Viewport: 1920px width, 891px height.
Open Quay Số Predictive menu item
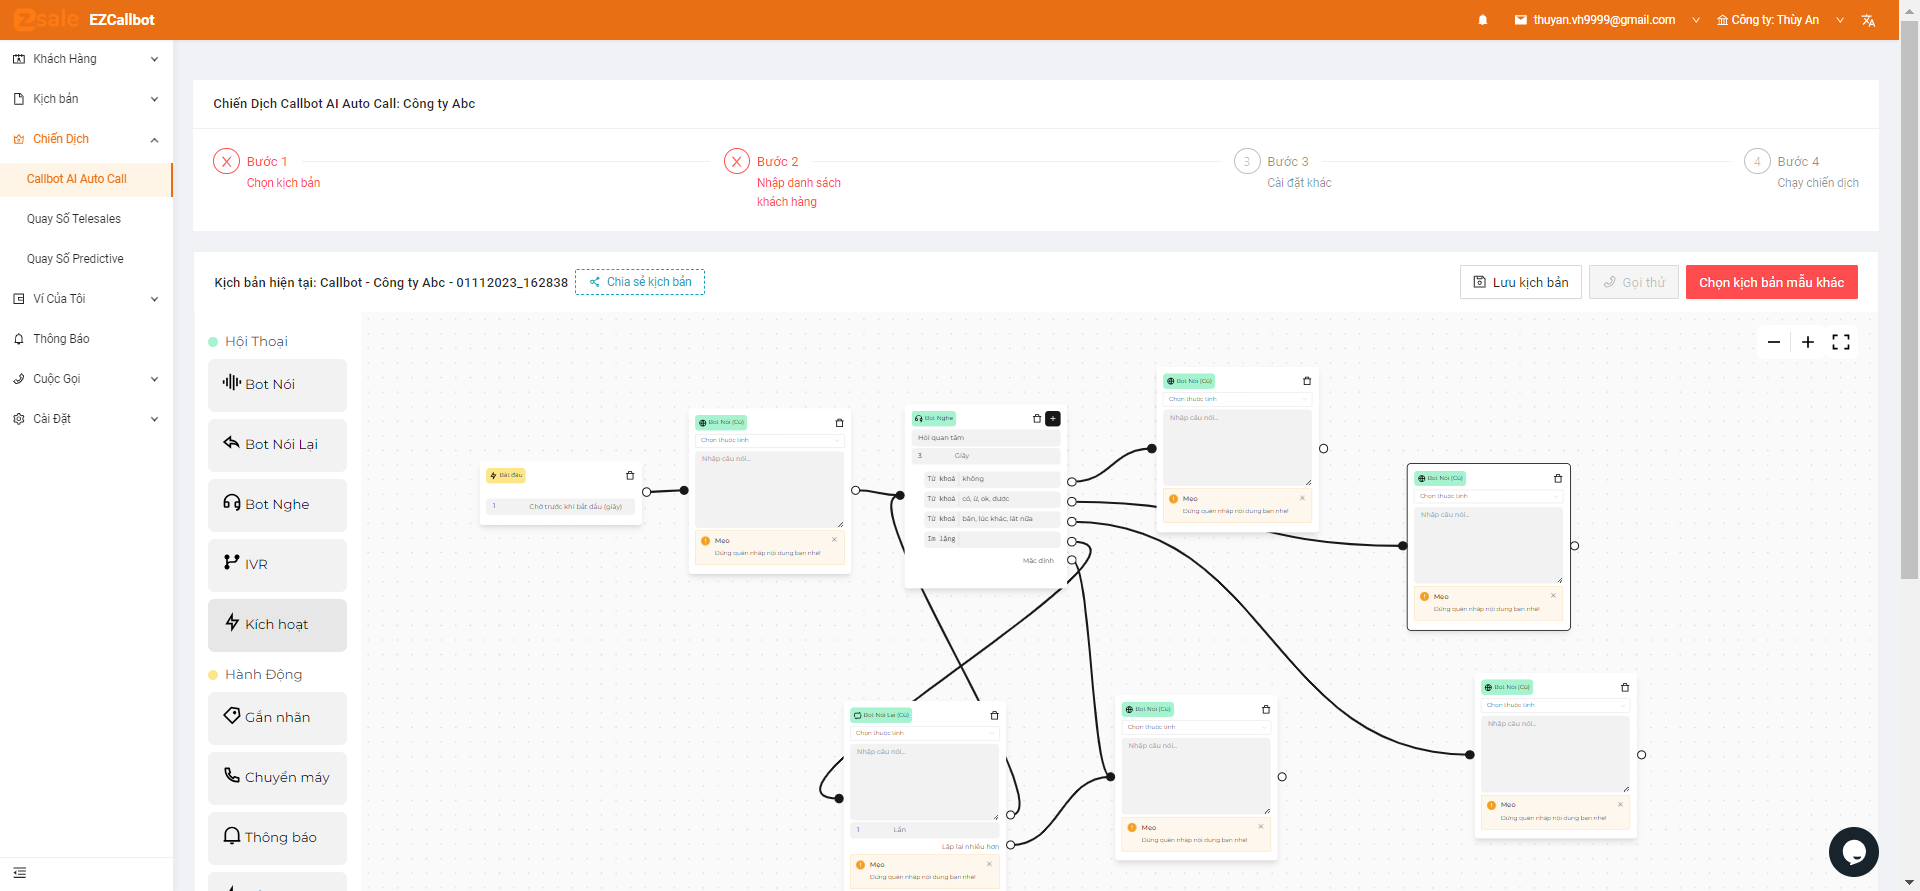(x=75, y=259)
